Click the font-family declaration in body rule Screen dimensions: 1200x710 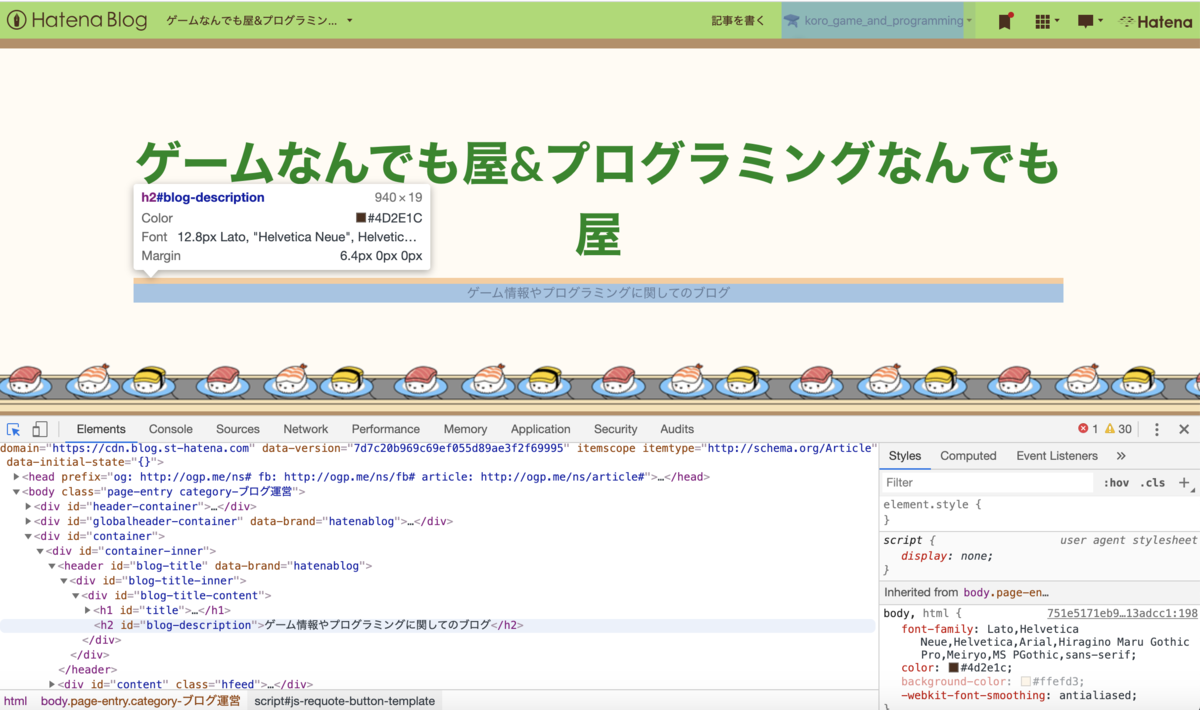[x=1045, y=642]
